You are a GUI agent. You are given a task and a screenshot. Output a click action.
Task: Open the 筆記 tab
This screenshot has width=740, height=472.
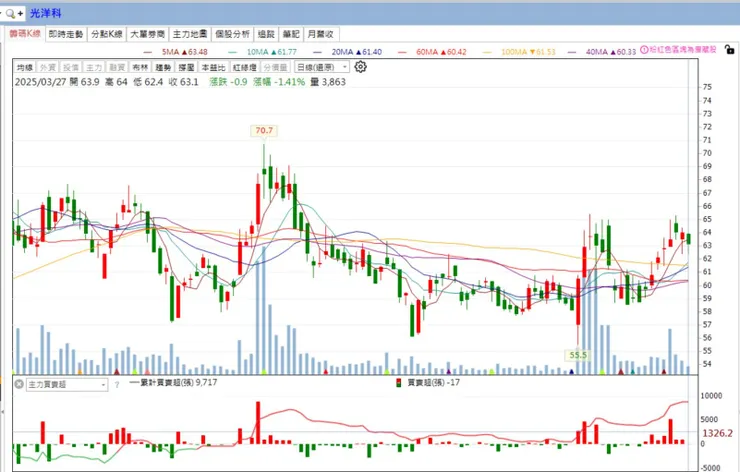[291, 34]
